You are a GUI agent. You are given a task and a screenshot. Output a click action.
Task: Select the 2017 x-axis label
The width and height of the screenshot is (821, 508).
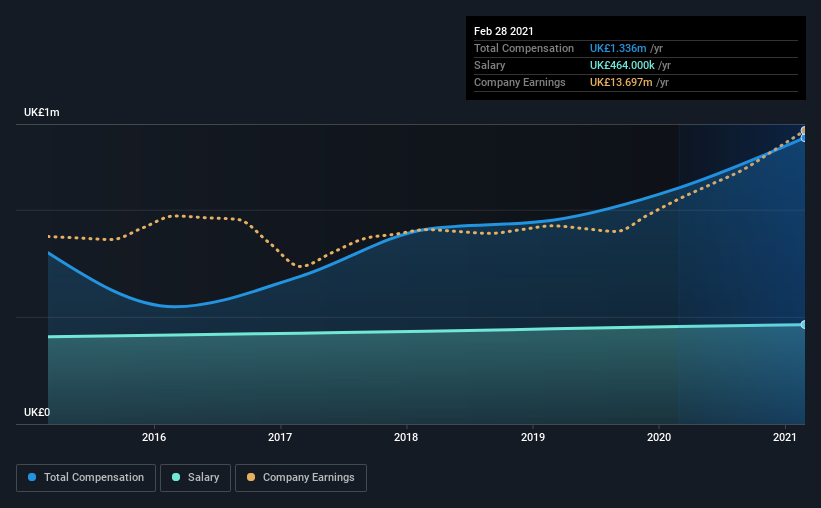pyautogui.click(x=280, y=437)
